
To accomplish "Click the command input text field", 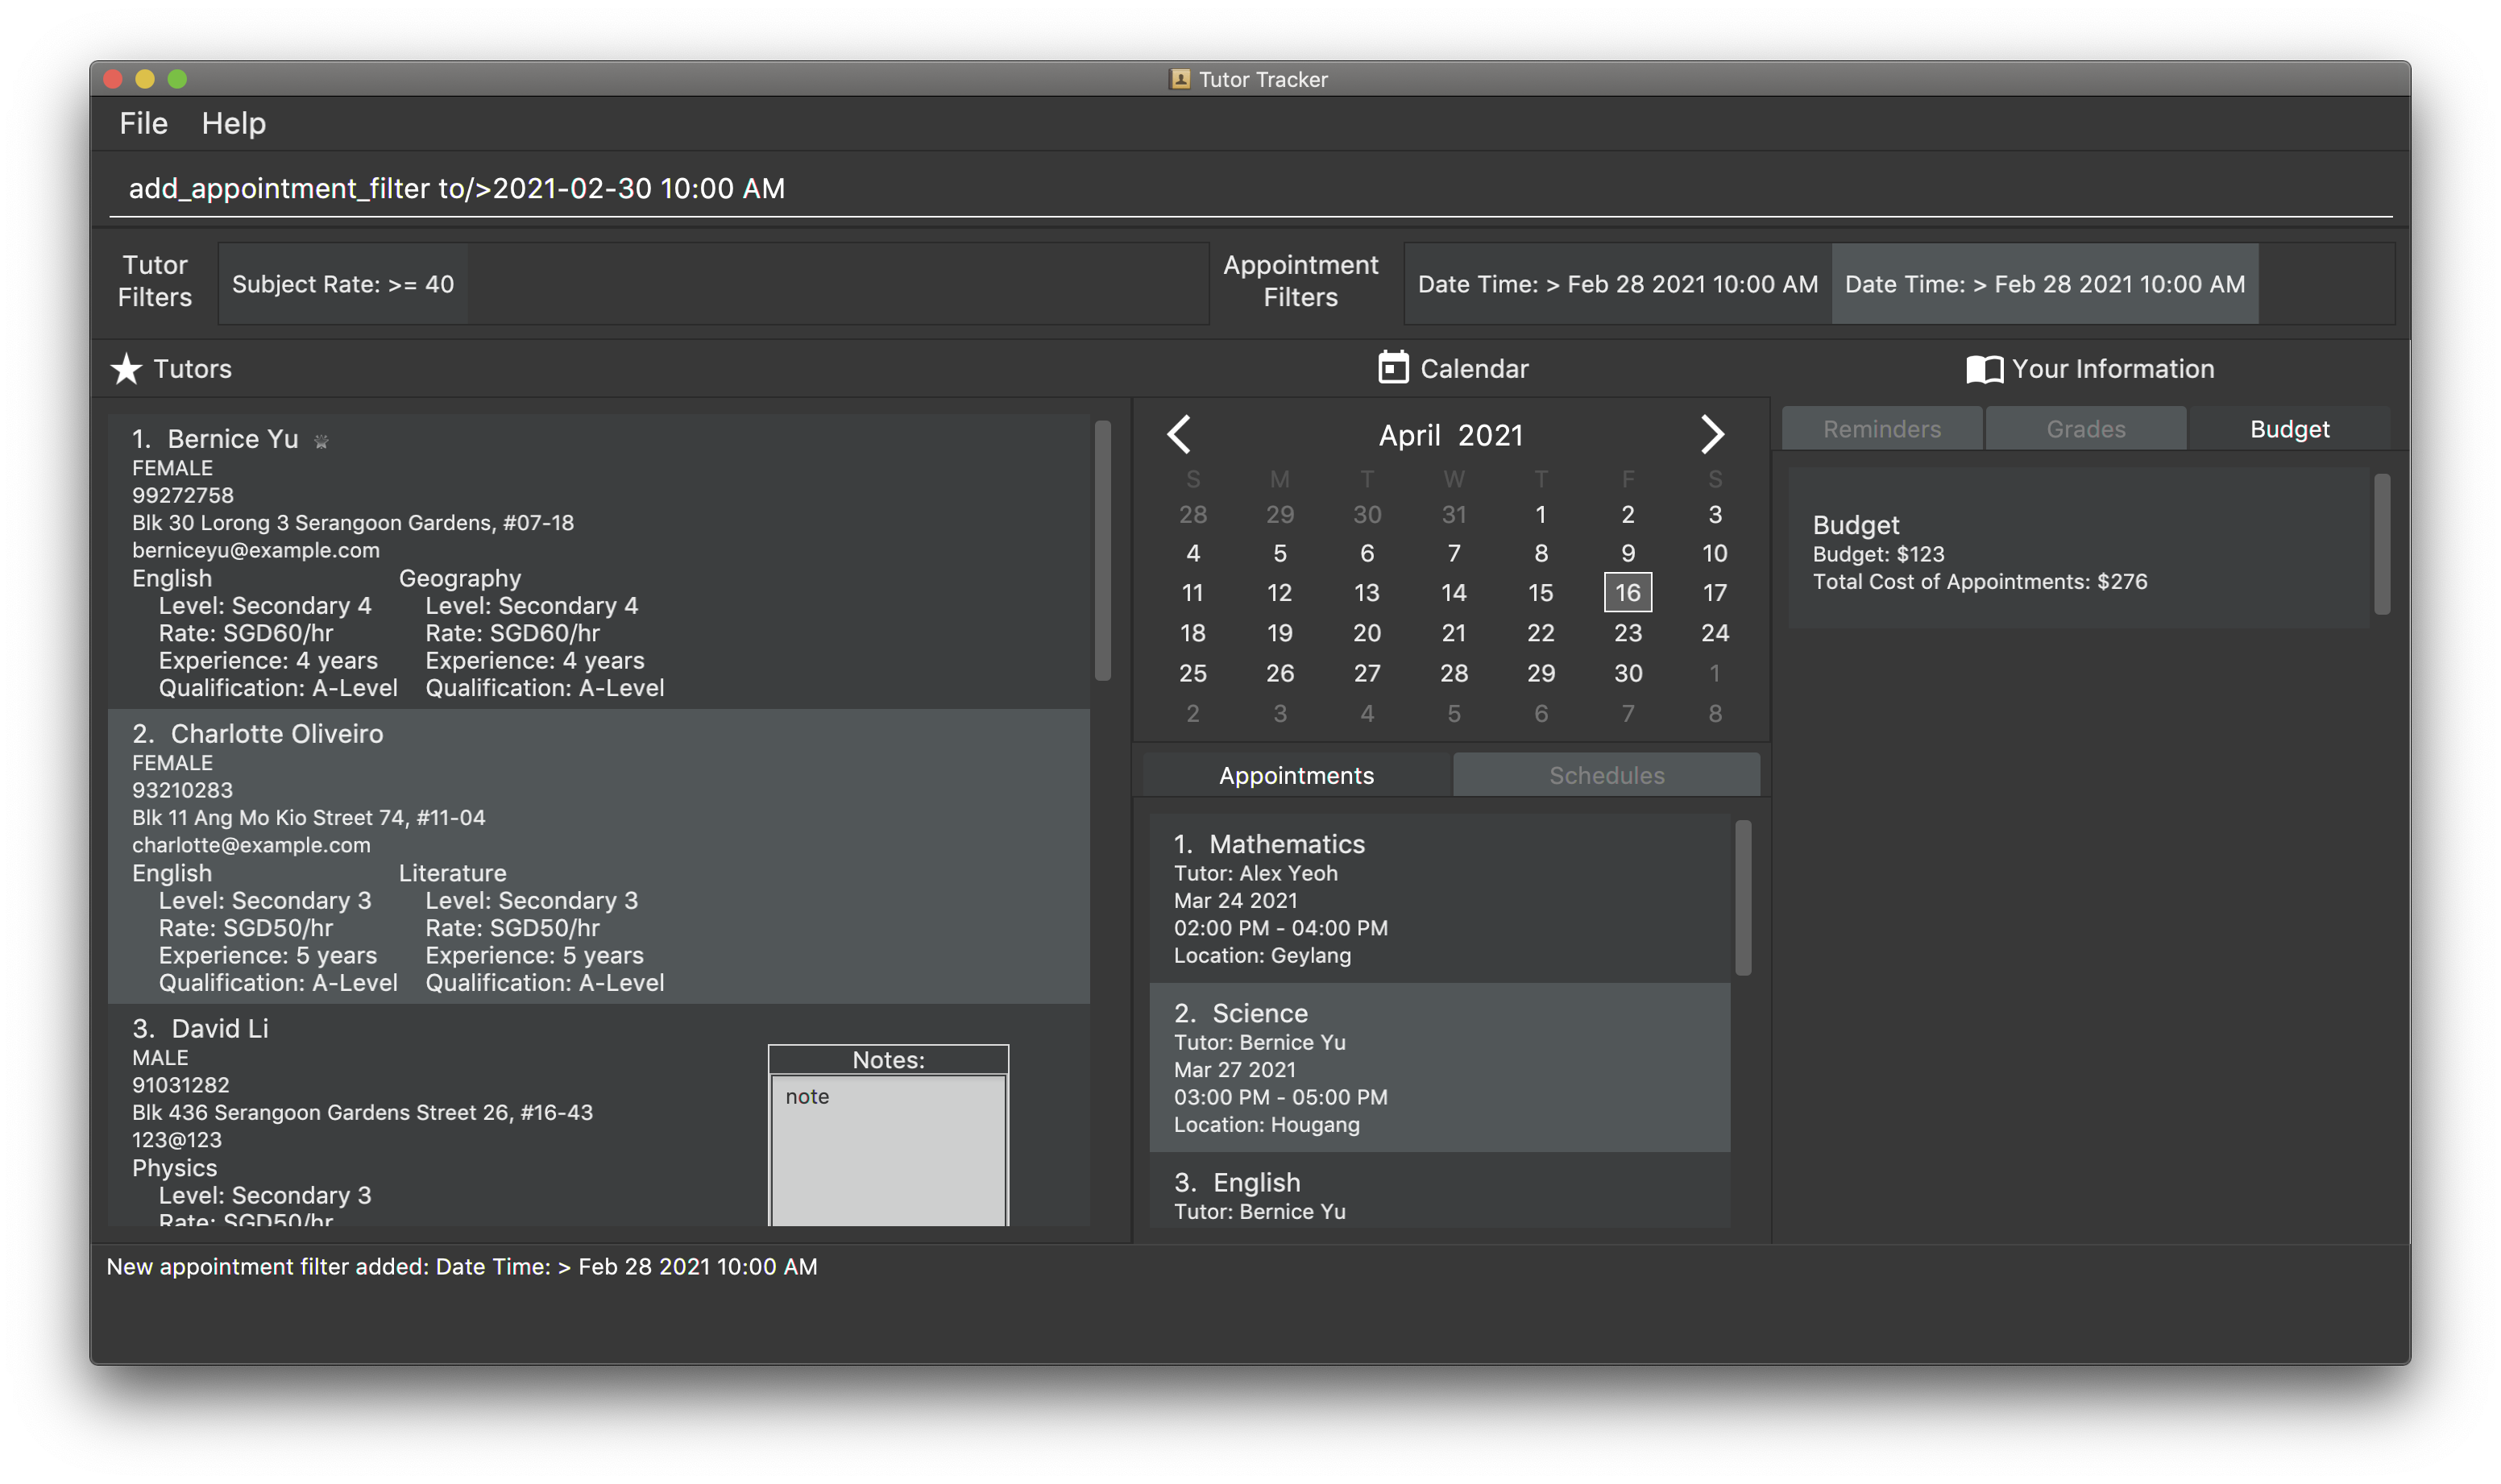I will pyautogui.click(x=1250, y=189).
